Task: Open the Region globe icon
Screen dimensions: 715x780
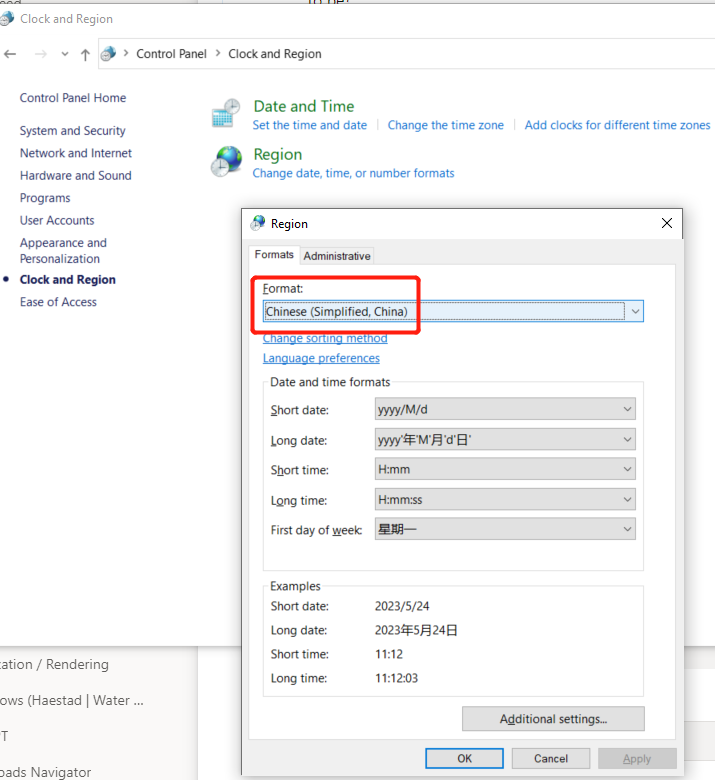Action: pyautogui.click(x=226, y=162)
